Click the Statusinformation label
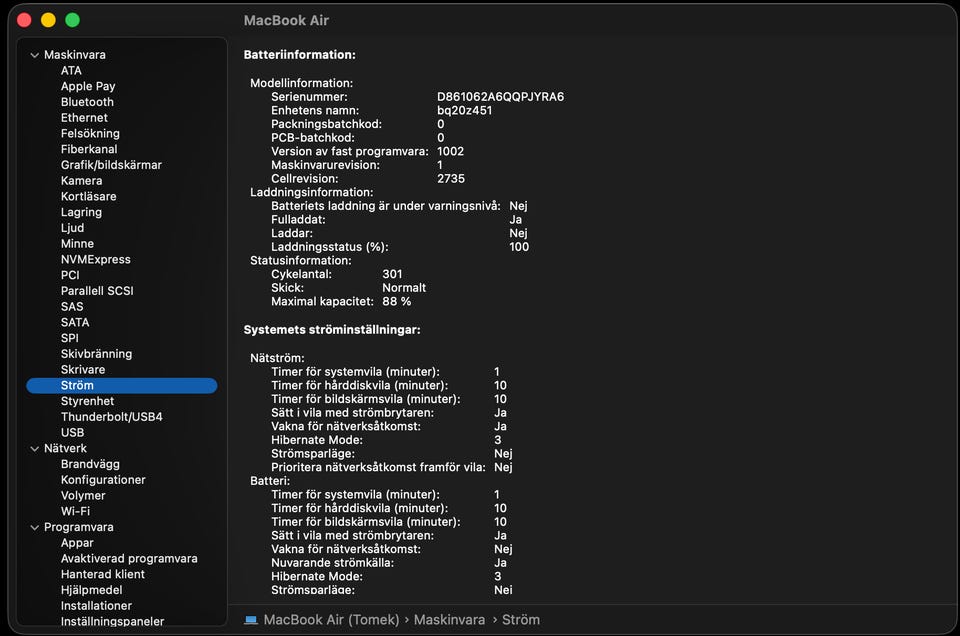Image resolution: width=960 pixels, height=636 pixels. pyautogui.click(x=300, y=261)
